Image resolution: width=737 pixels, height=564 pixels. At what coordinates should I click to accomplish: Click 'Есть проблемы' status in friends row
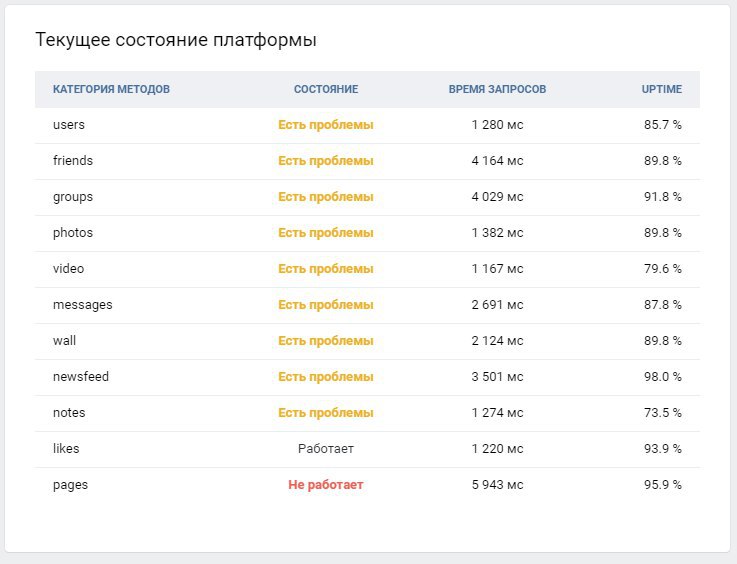(x=326, y=161)
